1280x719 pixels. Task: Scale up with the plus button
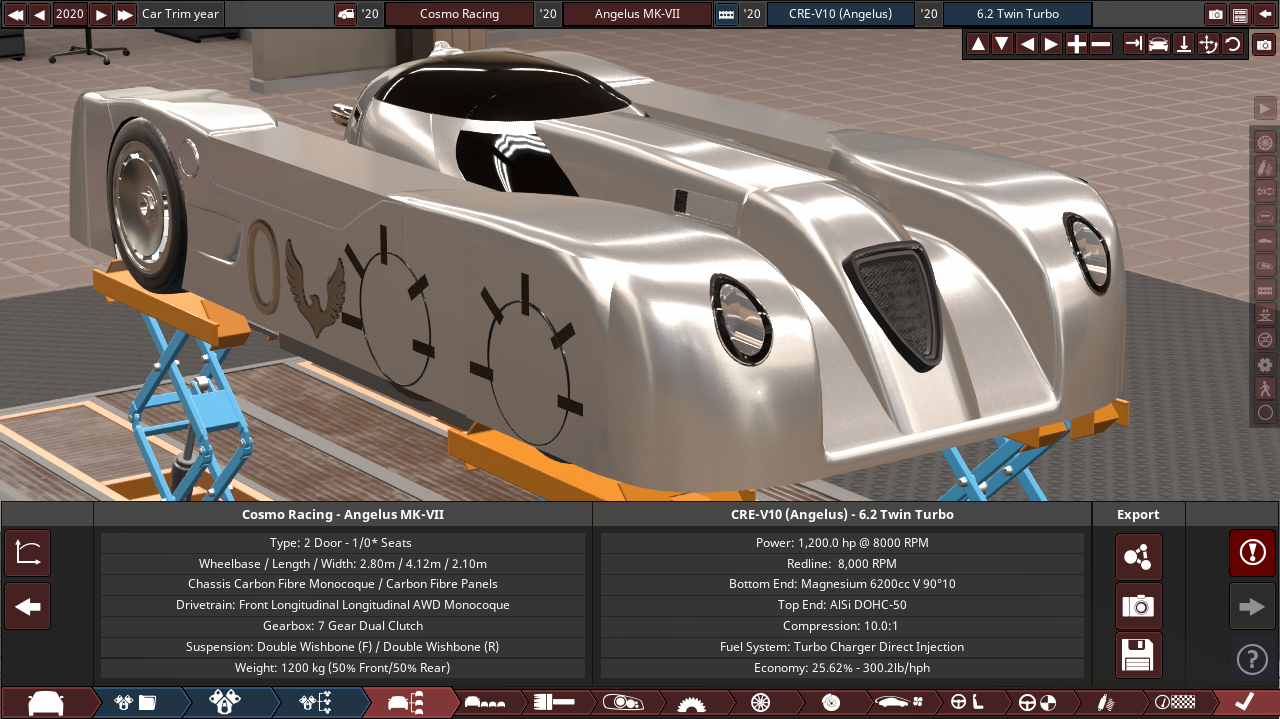[x=1076, y=44]
